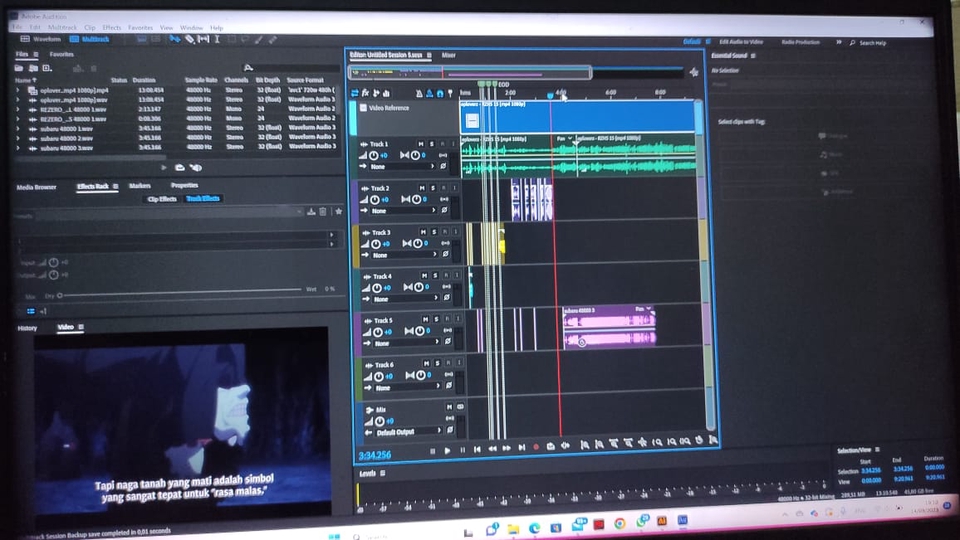This screenshot has width=960, height=540.
Task: Open the Effects menu
Action: click(x=111, y=28)
